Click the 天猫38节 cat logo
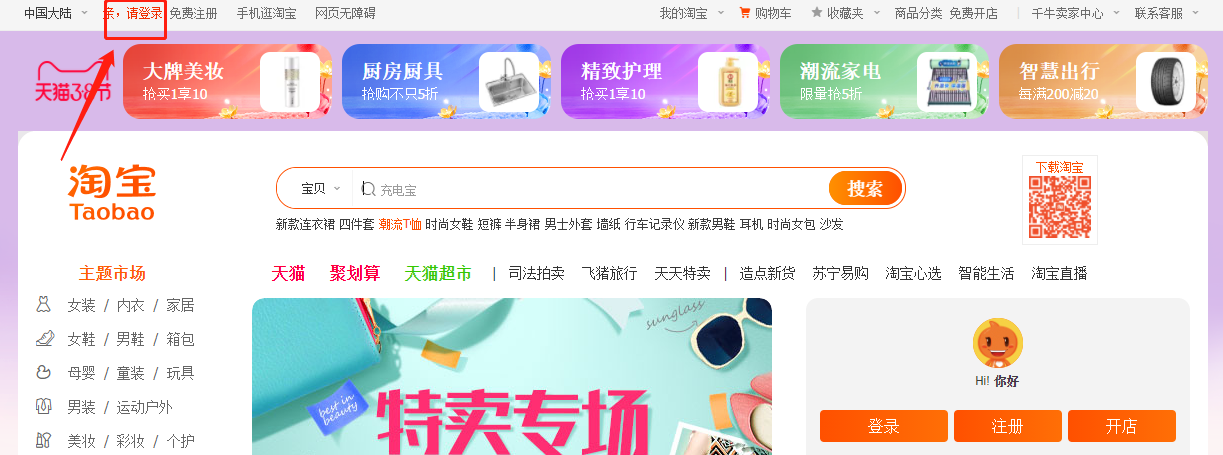1223x455 pixels. 72,82
